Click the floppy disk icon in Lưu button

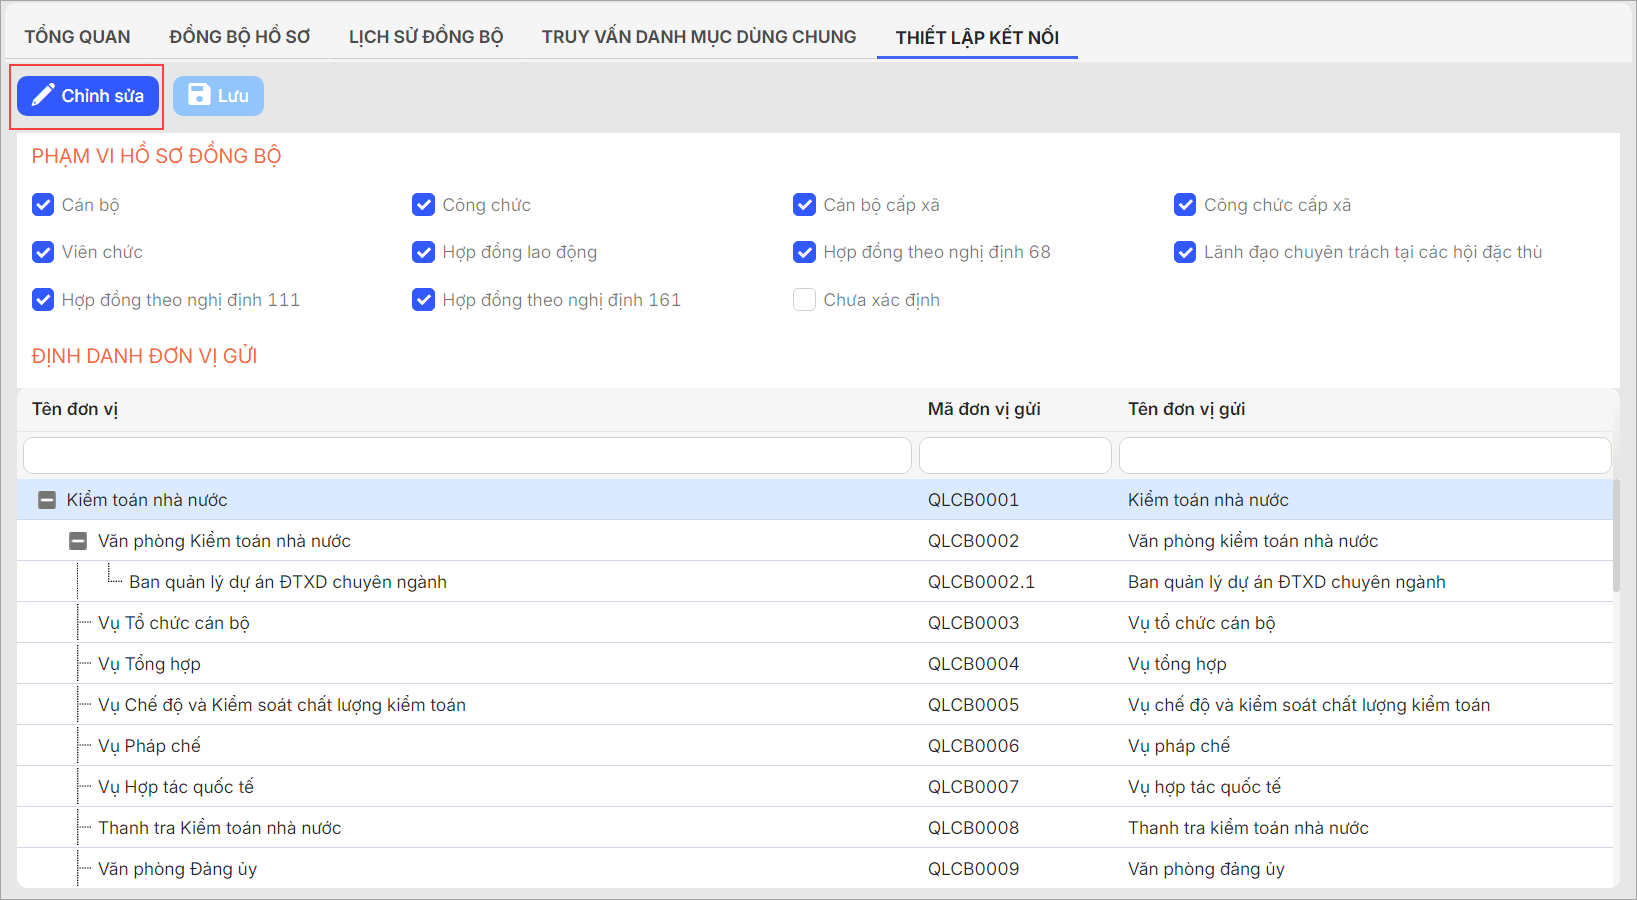pos(200,95)
